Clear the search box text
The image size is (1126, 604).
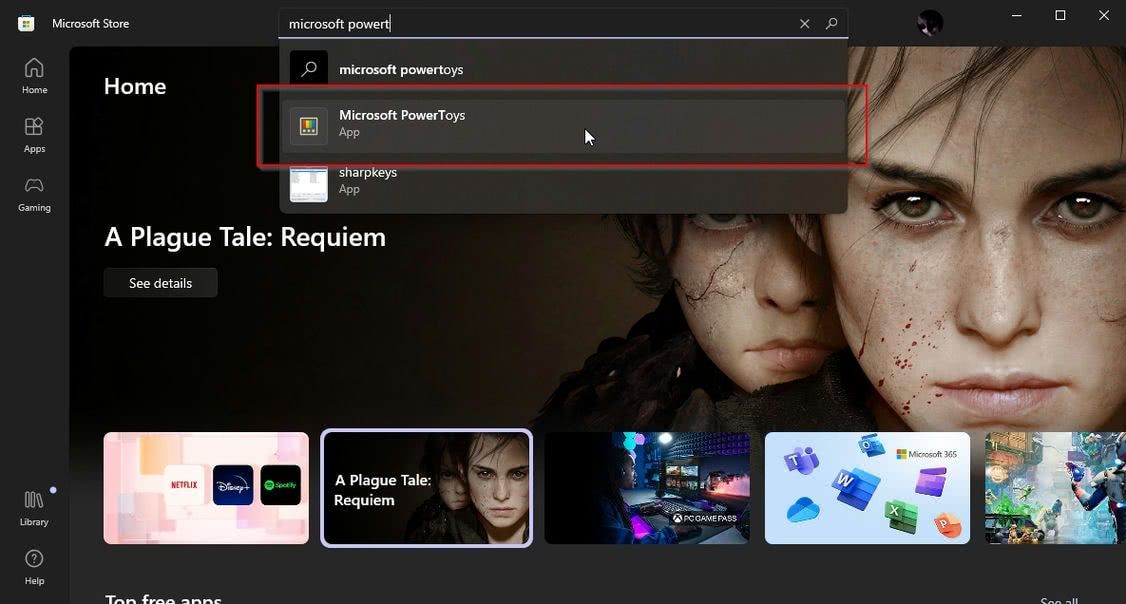804,24
